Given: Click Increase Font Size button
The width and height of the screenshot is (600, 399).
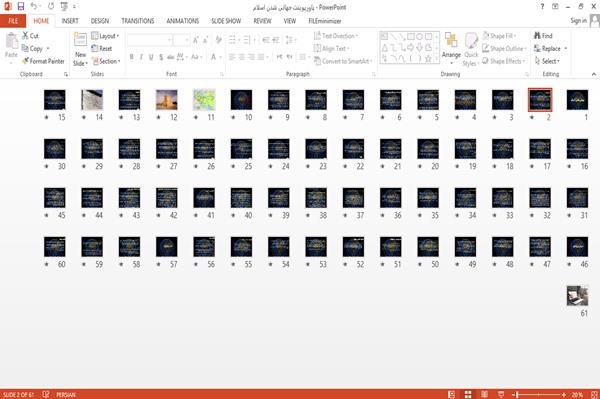Looking at the screenshot, I should pyautogui.click(x=196, y=40).
